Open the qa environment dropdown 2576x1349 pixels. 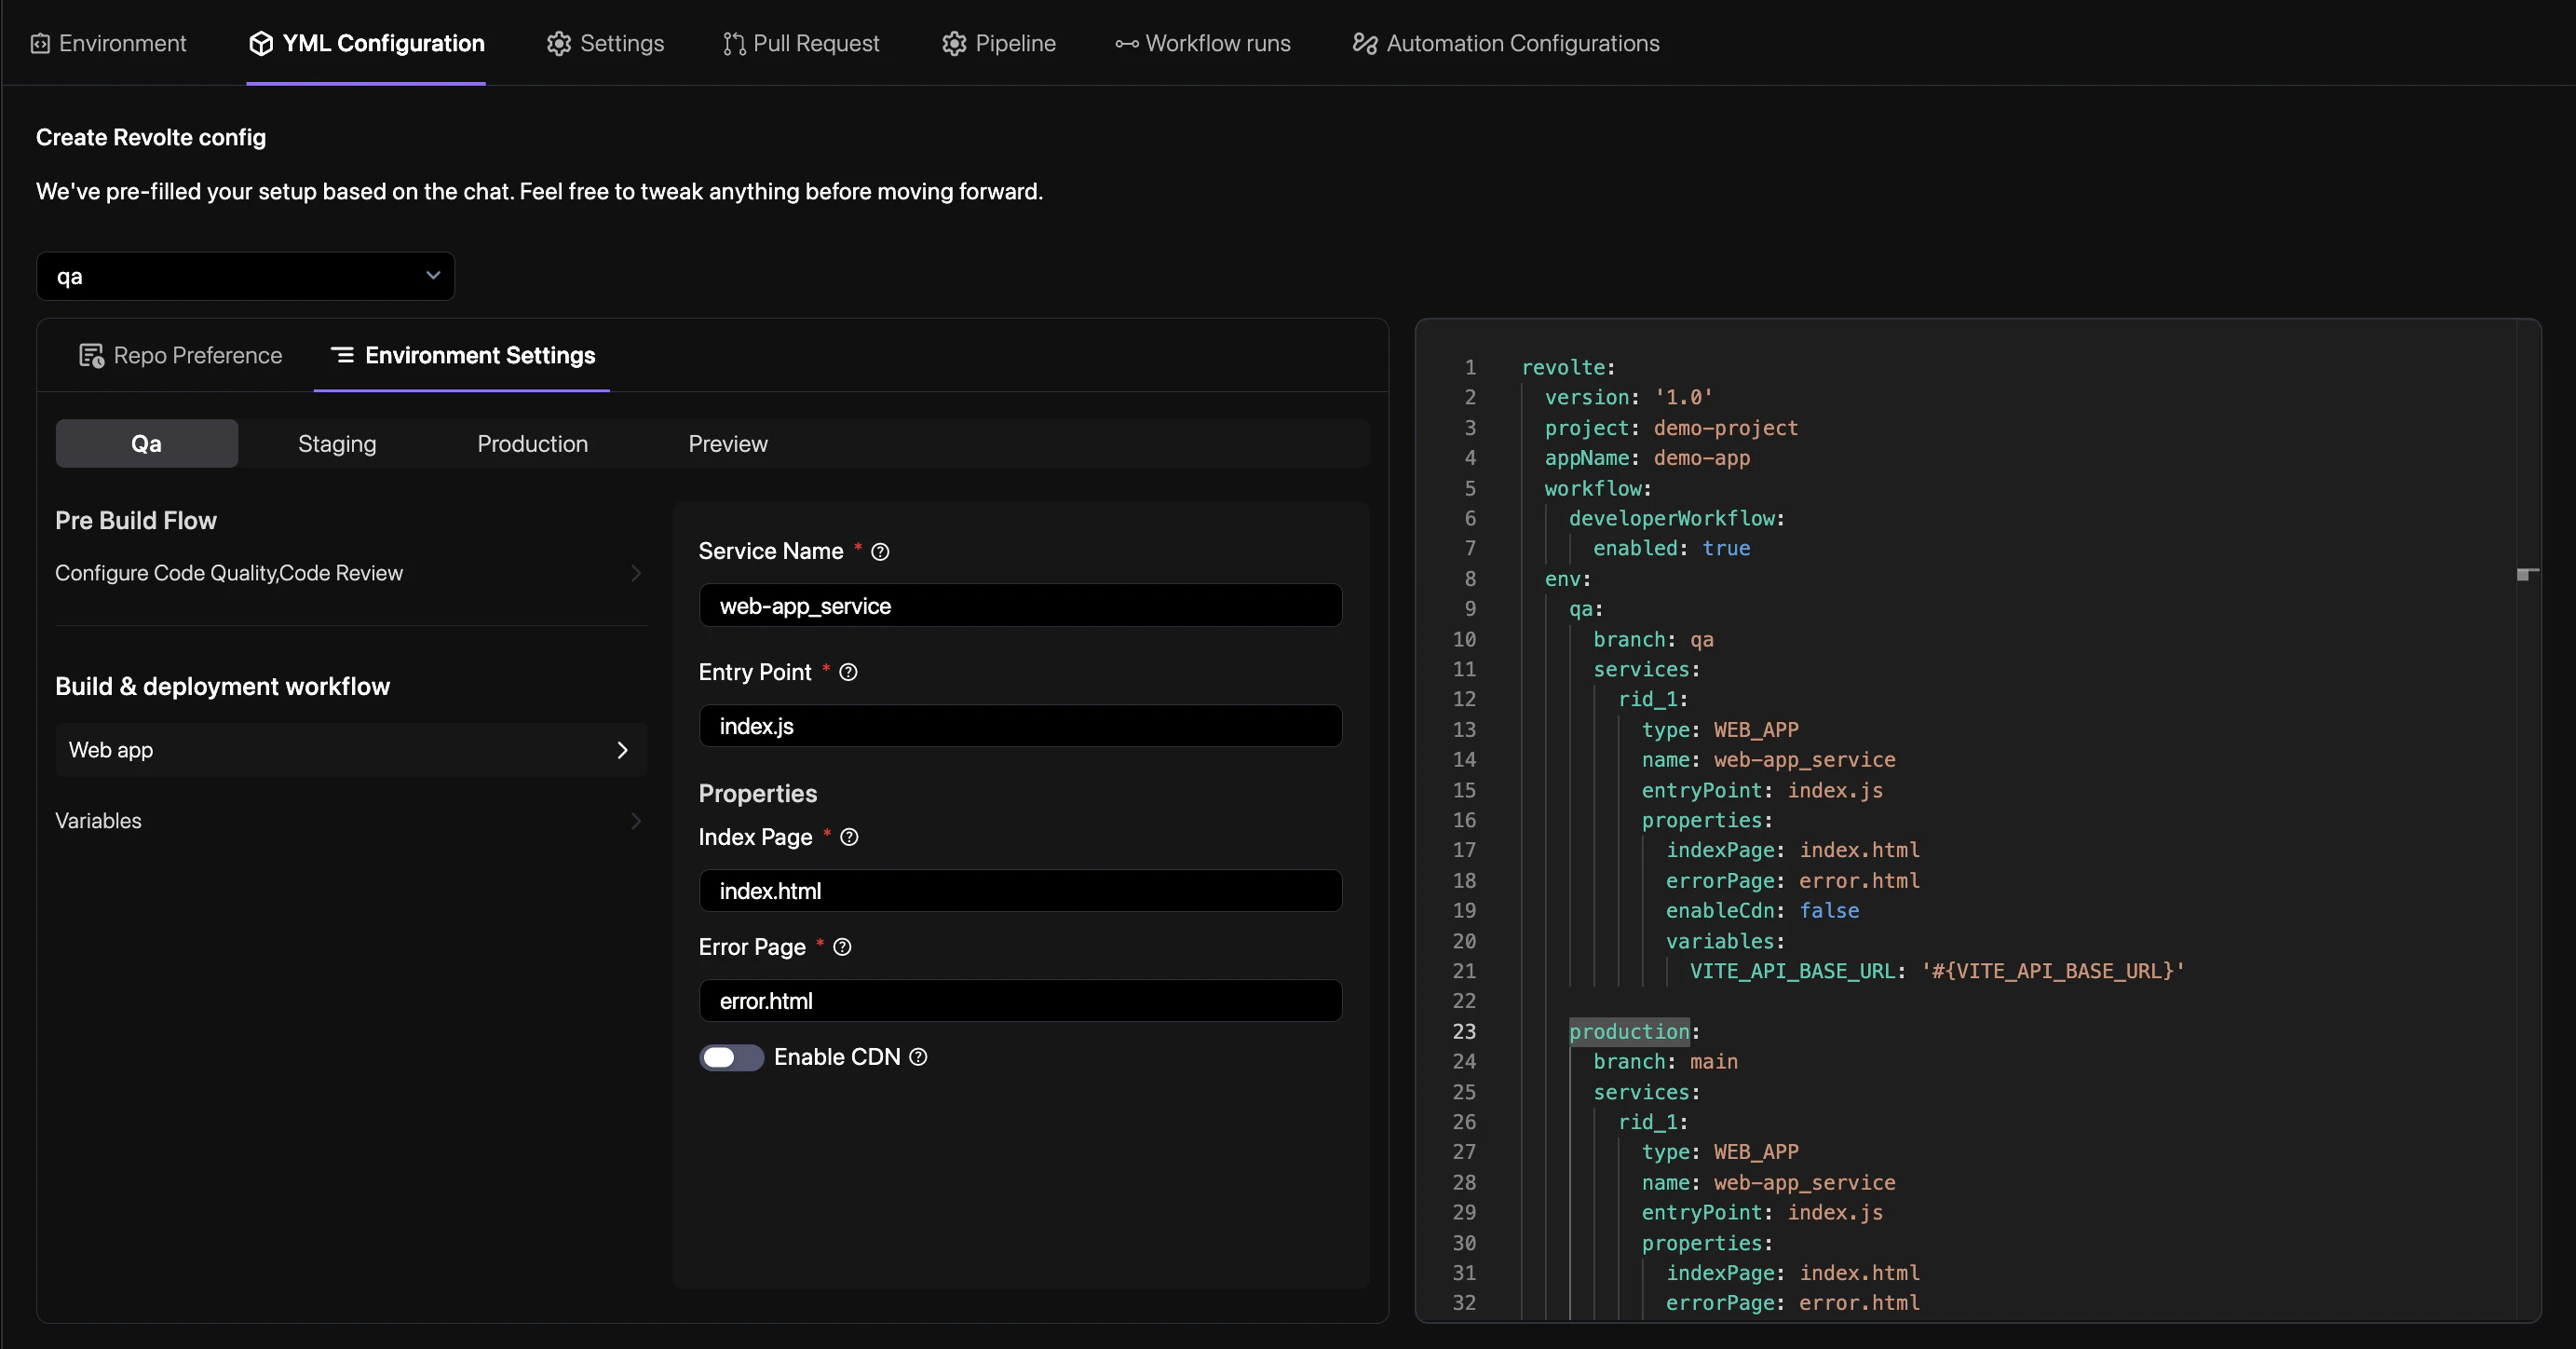(x=245, y=276)
